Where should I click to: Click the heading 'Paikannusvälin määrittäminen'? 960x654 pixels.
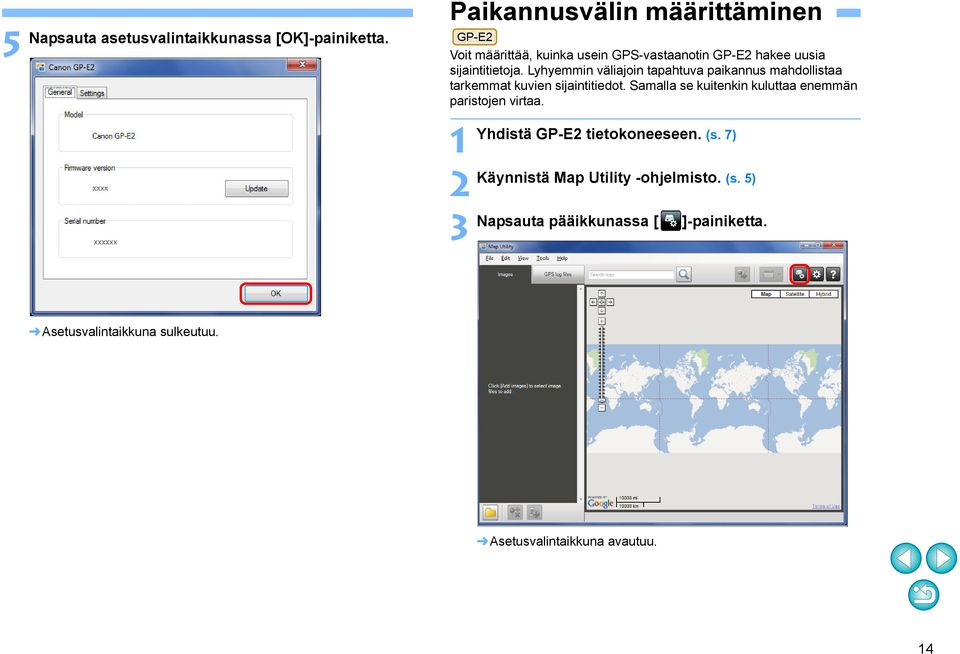(x=636, y=12)
